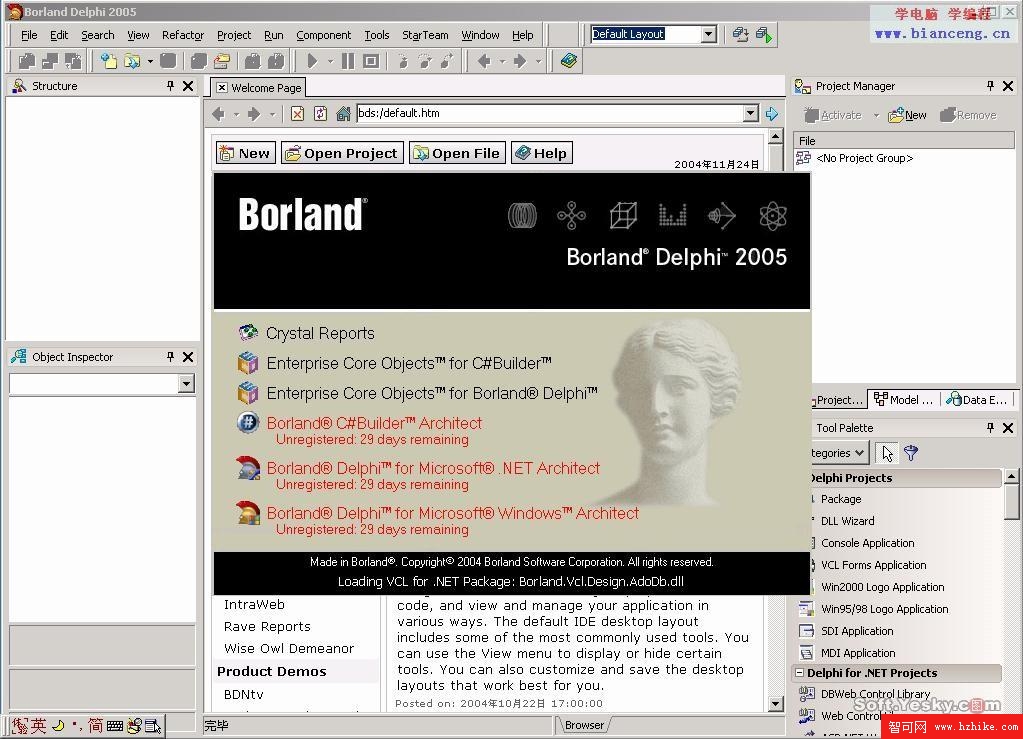Screen dimensions: 1023x739
Task: Click the Open file toolbar icon
Action: [132, 61]
